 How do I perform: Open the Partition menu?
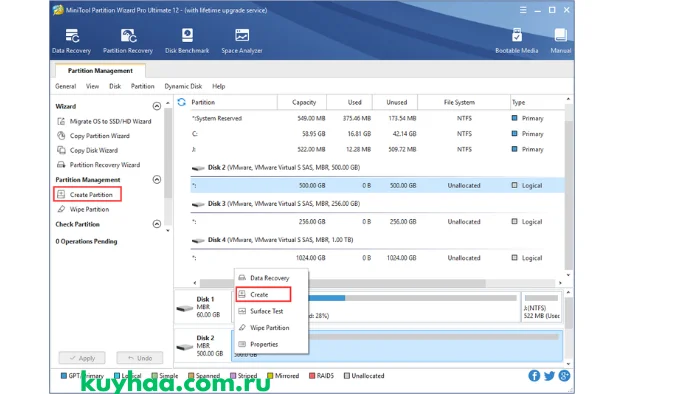[142, 86]
